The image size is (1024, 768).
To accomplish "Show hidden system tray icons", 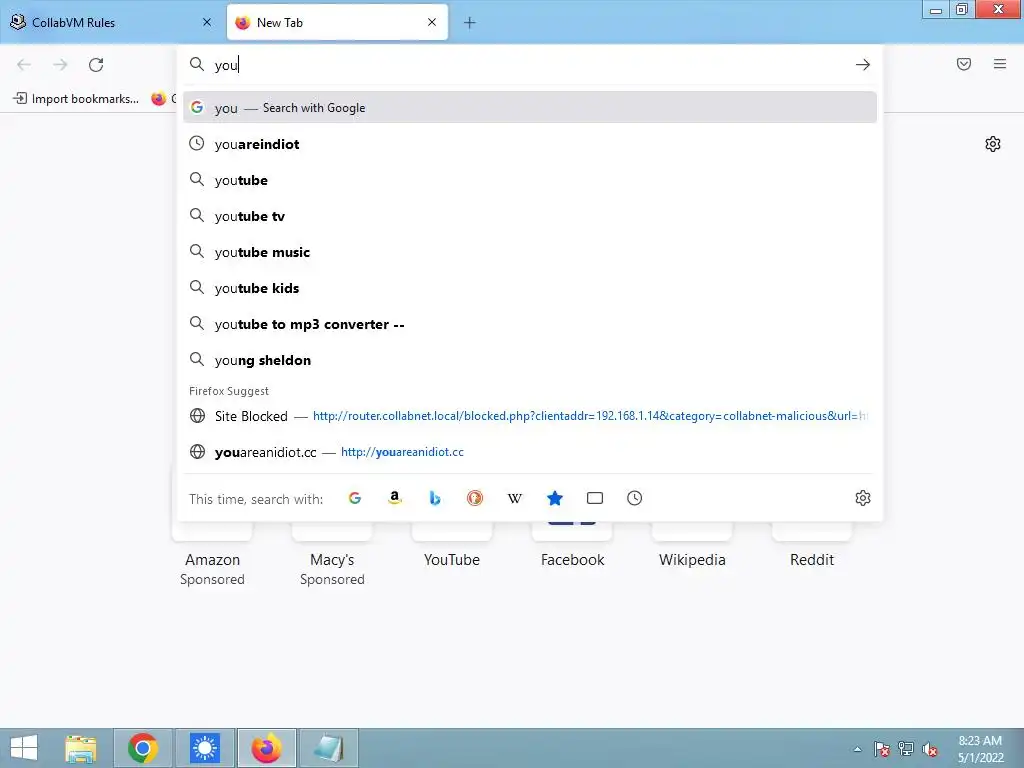I will tap(857, 749).
